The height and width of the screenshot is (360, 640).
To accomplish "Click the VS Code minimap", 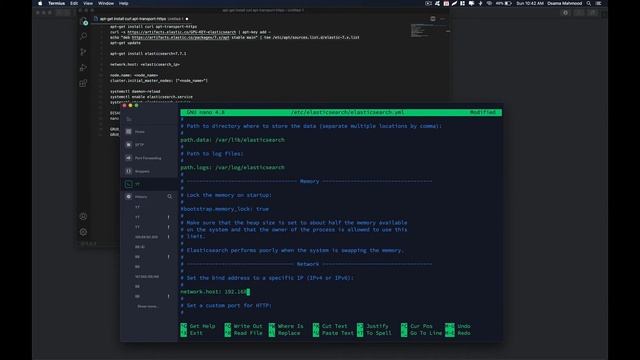I will (x=430, y=31).
